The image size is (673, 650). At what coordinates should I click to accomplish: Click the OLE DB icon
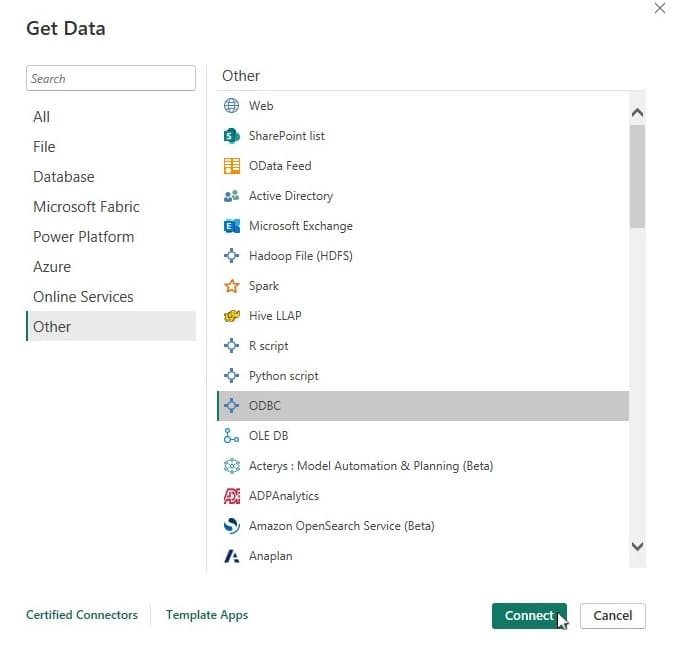231,436
